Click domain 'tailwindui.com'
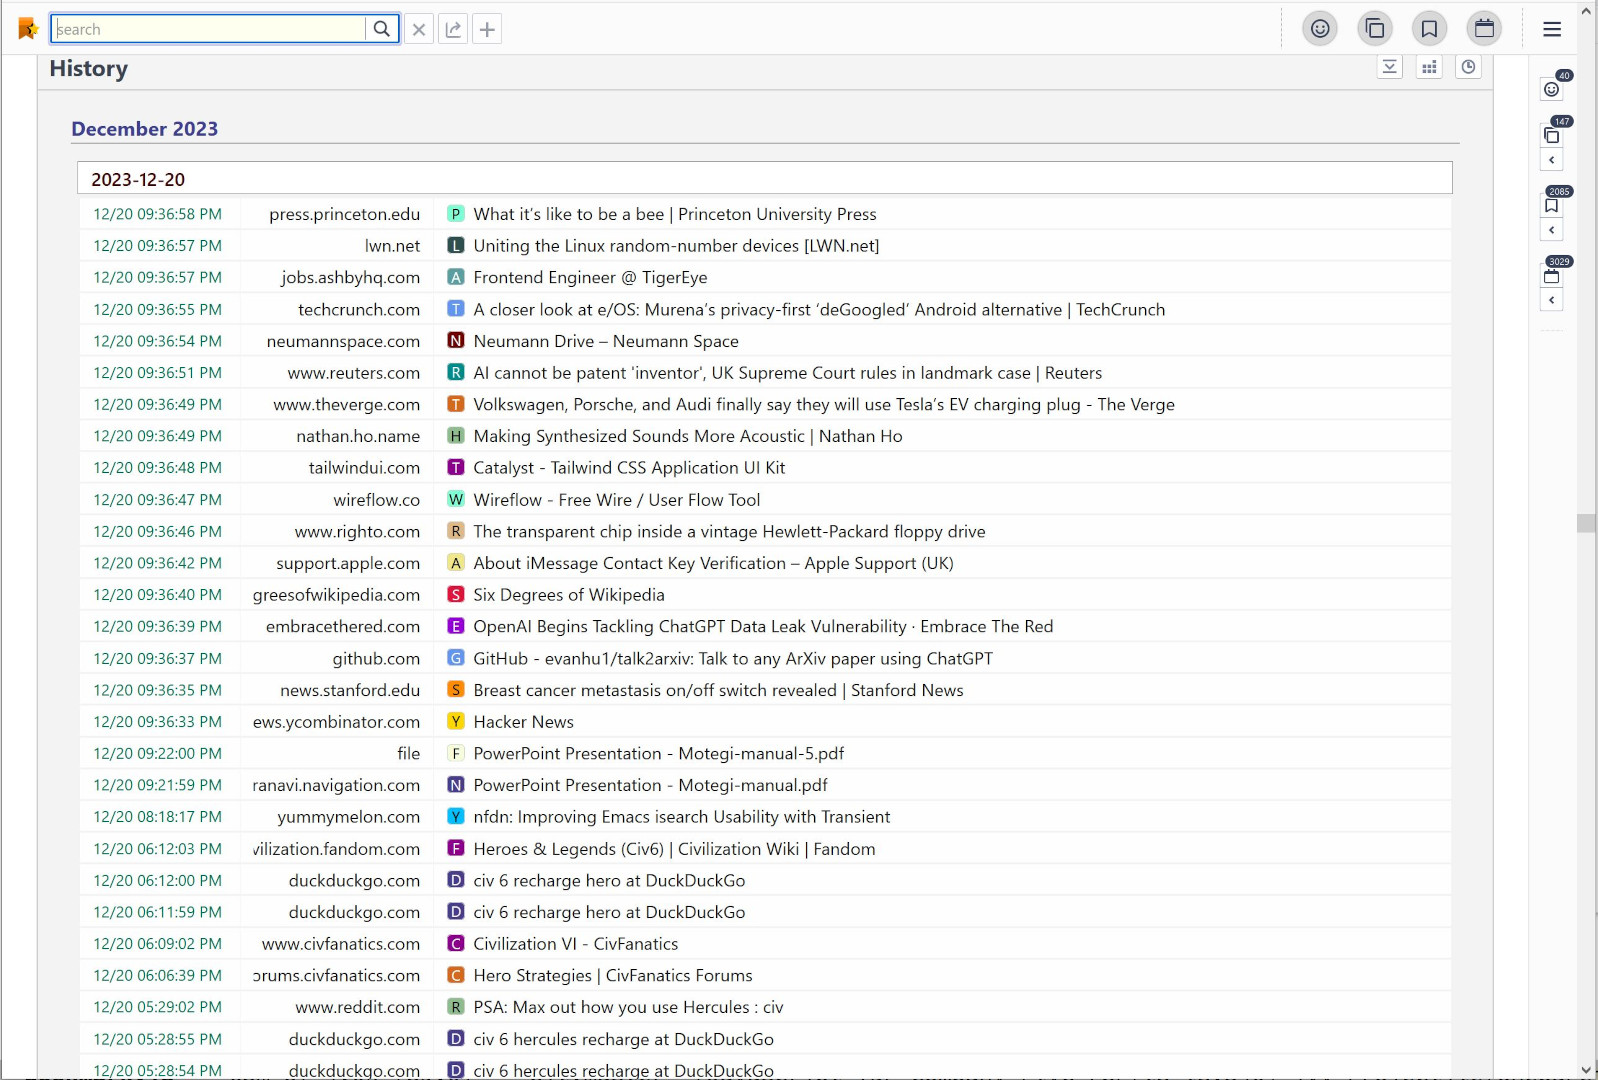Viewport: 1598px width, 1080px height. click(364, 468)
